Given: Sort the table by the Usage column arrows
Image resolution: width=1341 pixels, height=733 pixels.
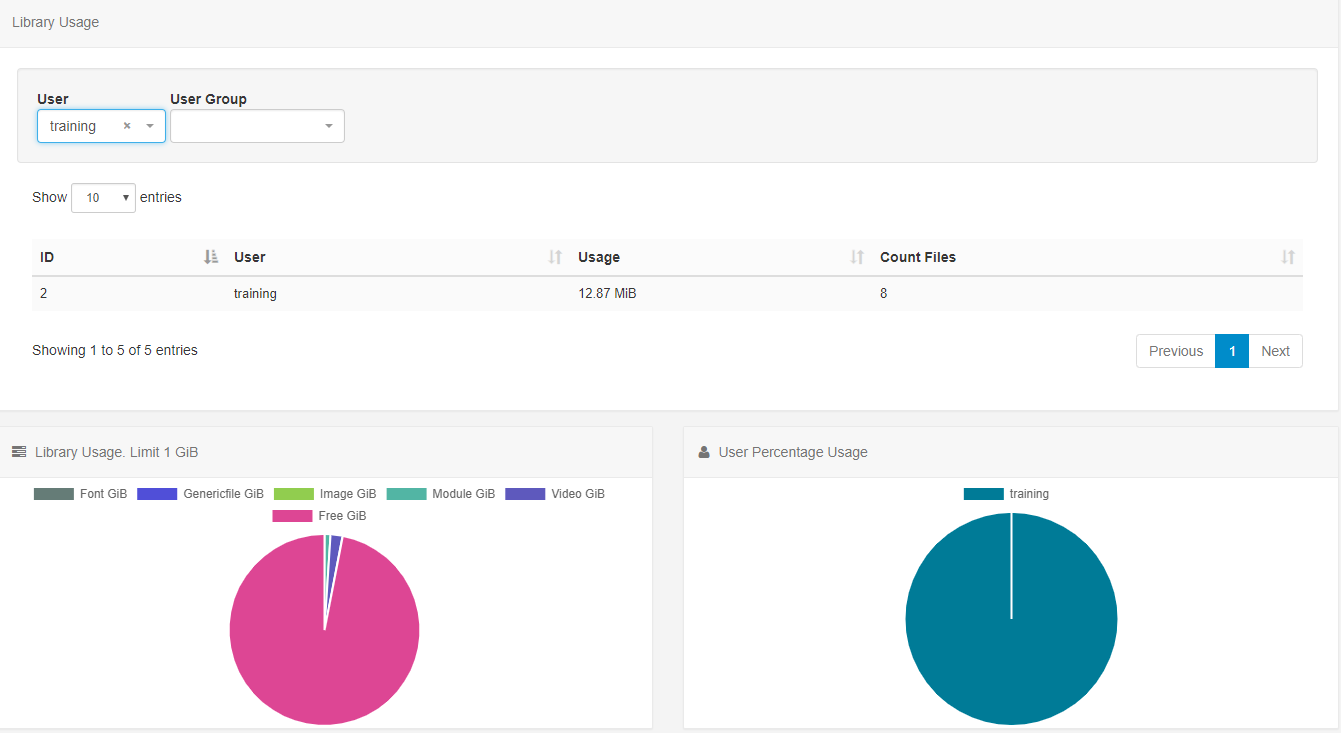Looking at the screenshot, I should pos(857,257).
